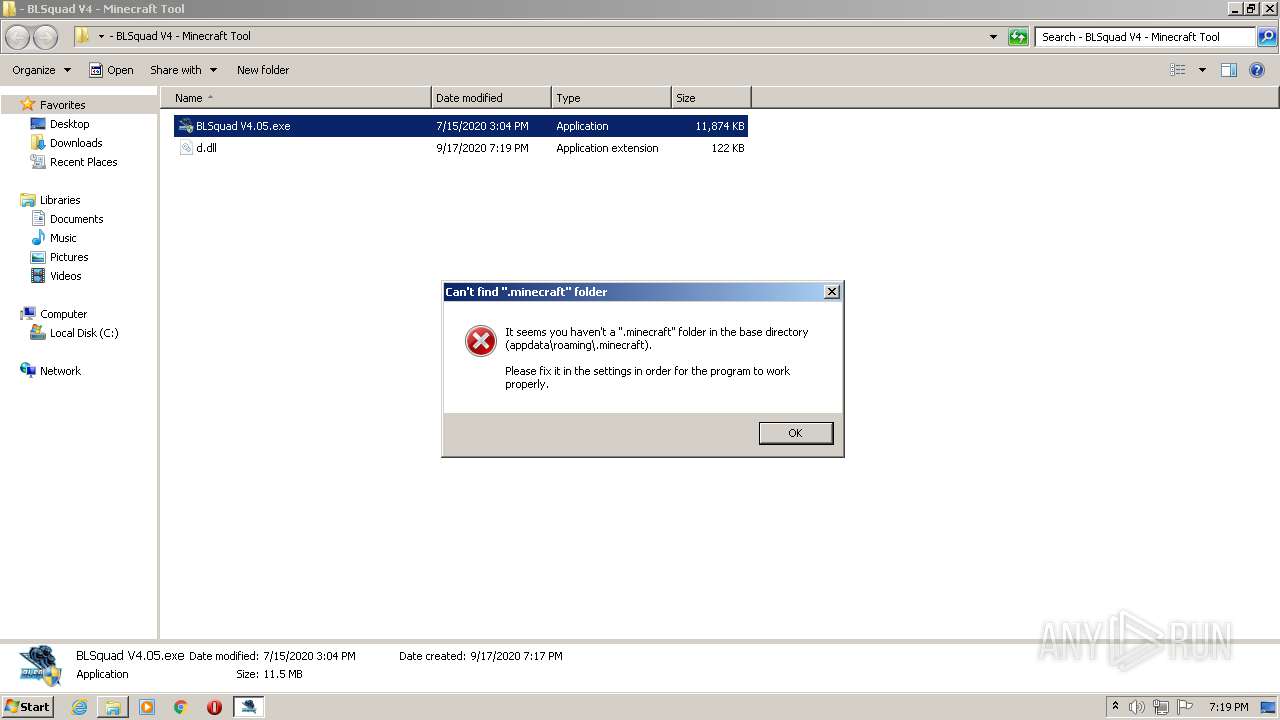Open the Share with menu
Viewport: 1280px width, 720px height.
(183, 70)
